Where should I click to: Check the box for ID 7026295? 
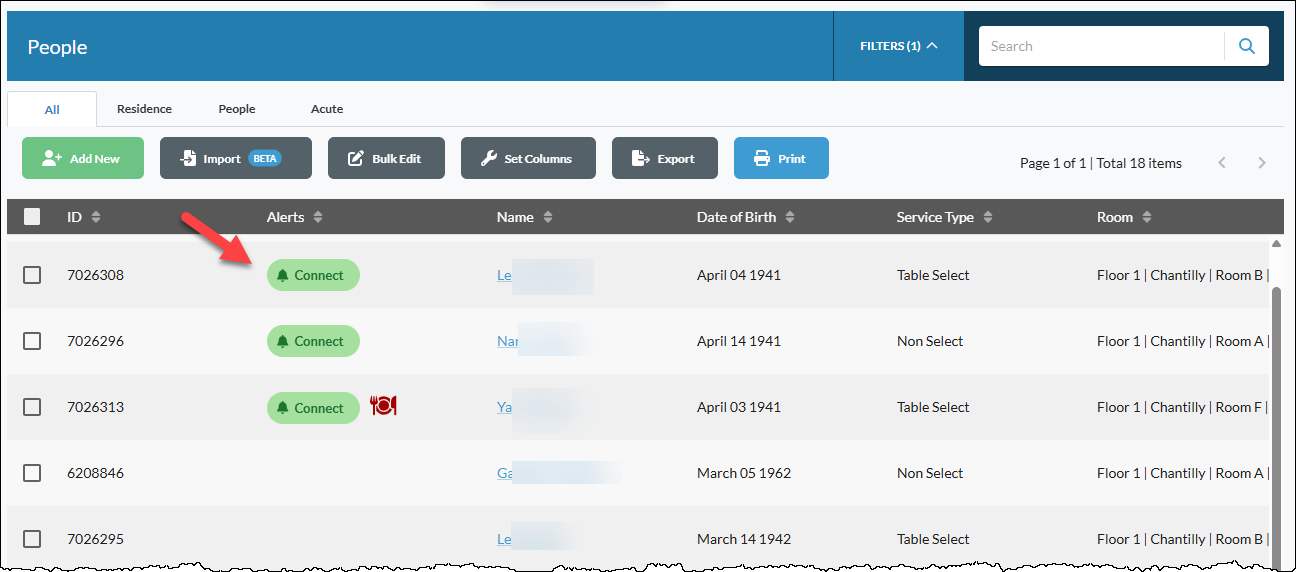point(32,539)
